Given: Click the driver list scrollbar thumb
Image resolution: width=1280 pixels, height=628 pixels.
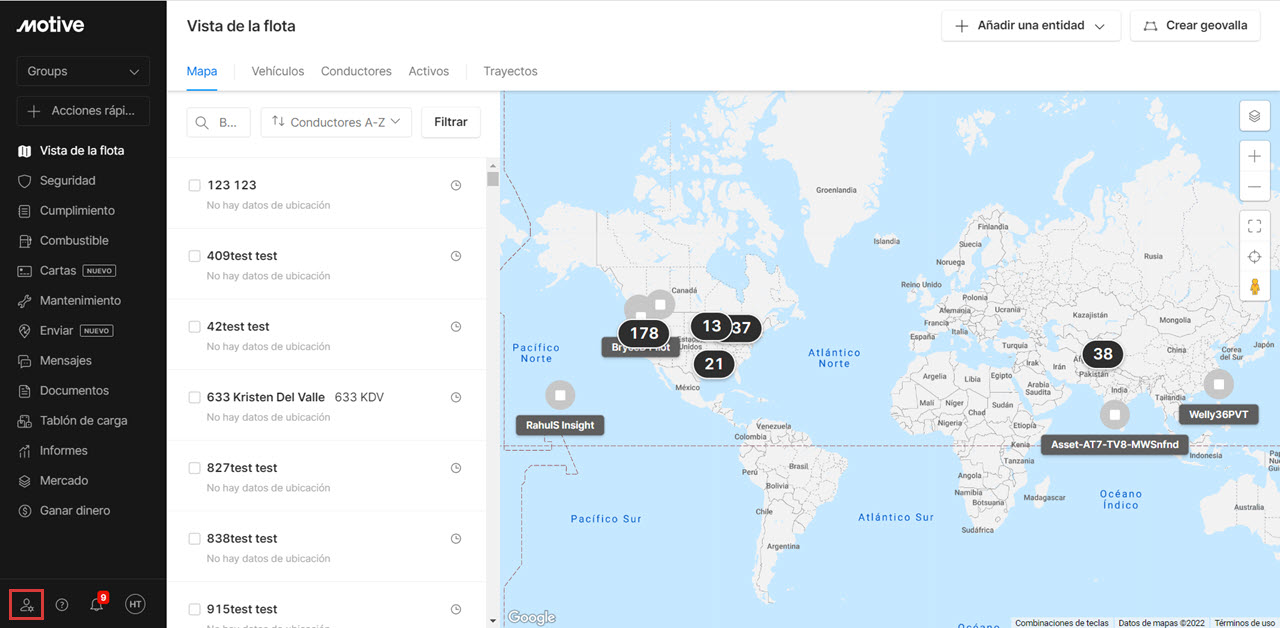Looking at the screenshot, I should pyautogui.click(x=492, y=179).
